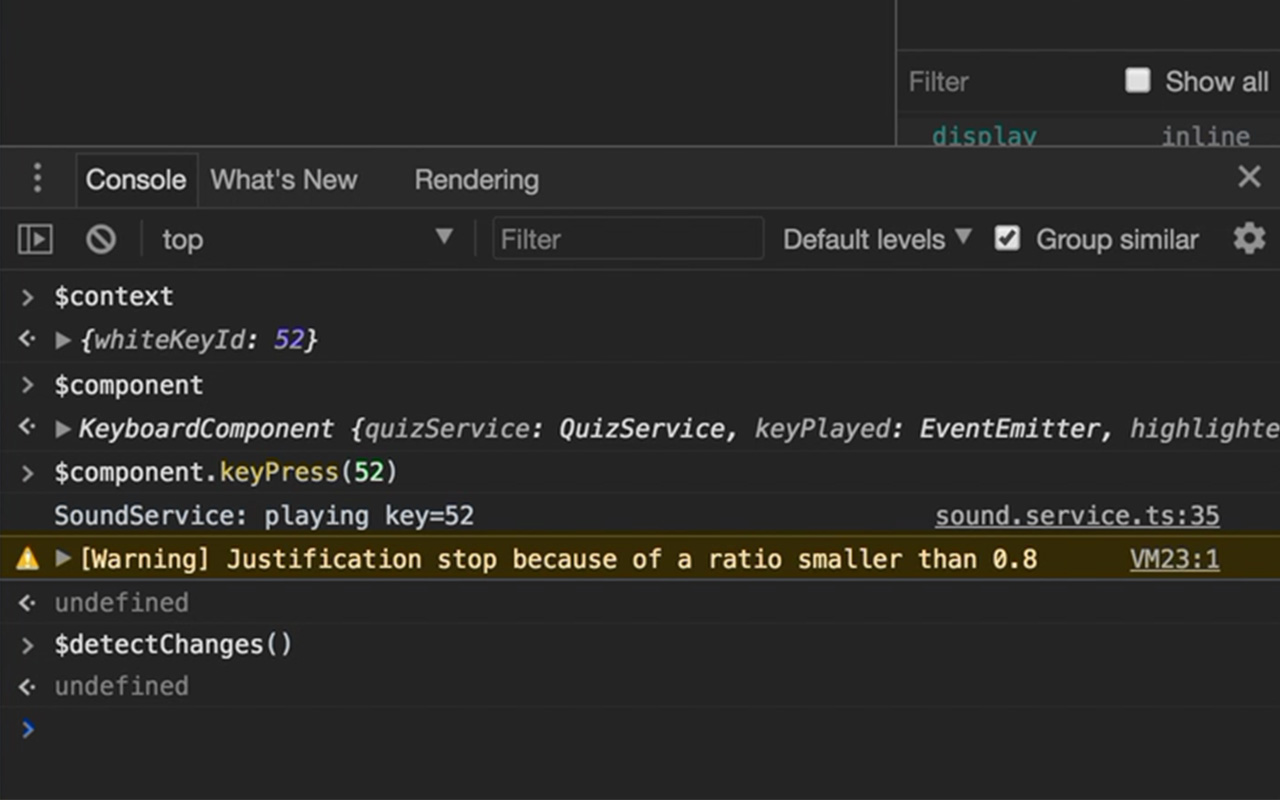Expand the {whiteKeyId: 52} object

(63, 340)
